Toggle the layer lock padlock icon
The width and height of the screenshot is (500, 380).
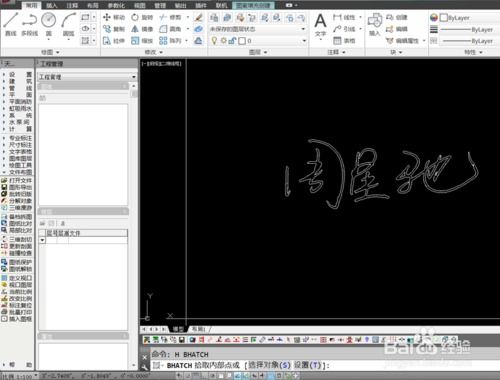pos(232,41)
